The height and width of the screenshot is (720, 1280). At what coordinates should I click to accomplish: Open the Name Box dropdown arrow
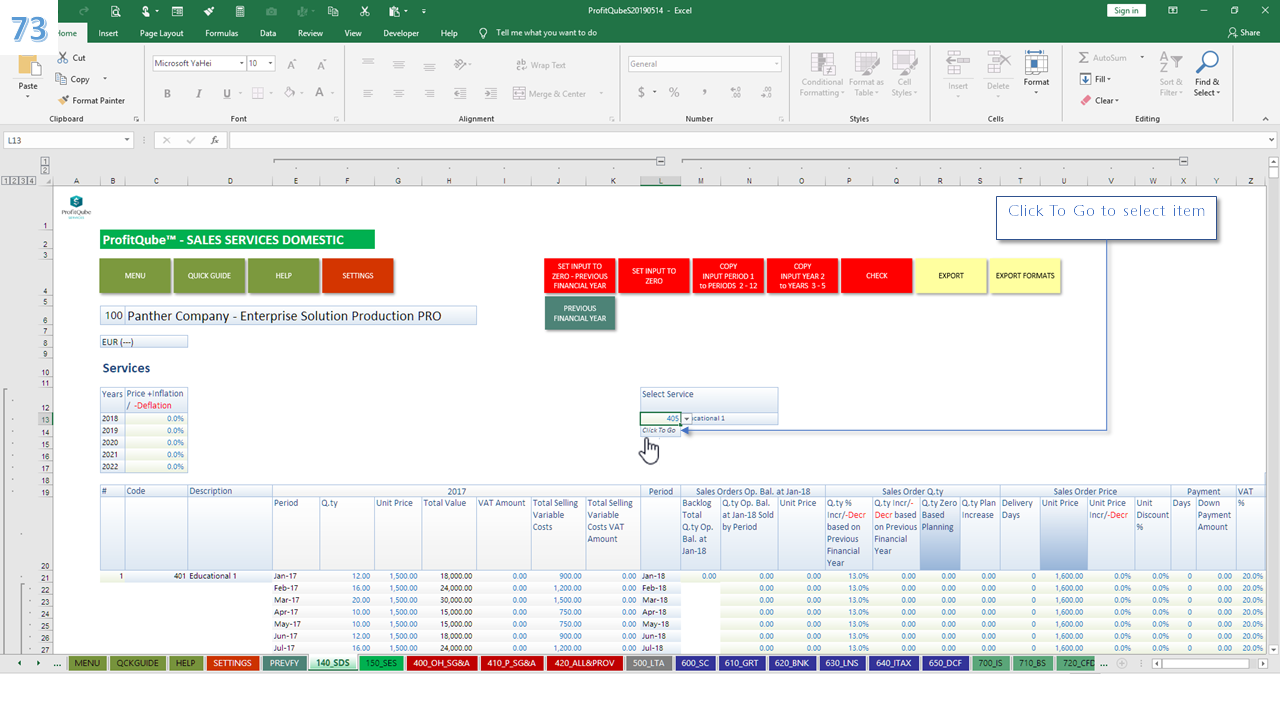(x=128, y=140)
